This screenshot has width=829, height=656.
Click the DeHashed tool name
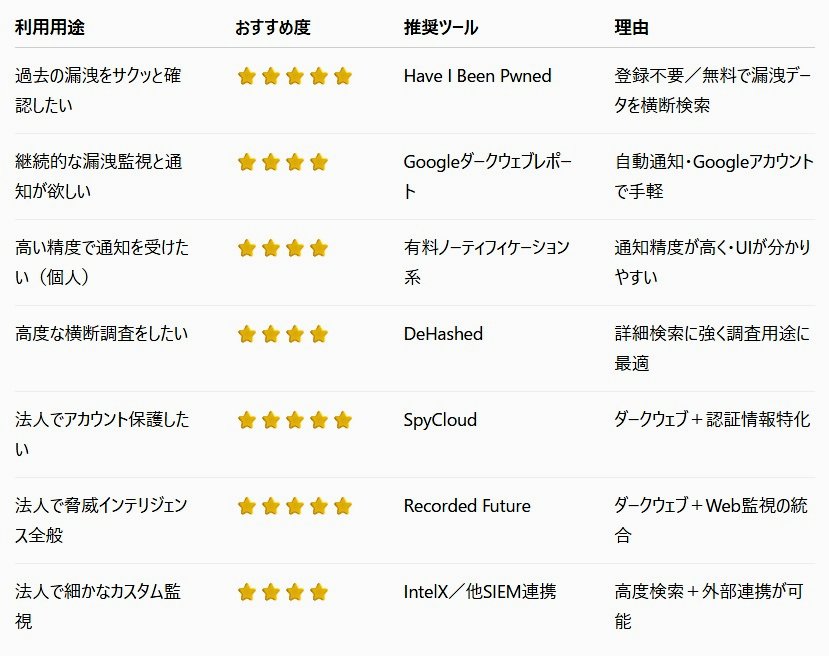pyautogui.click(x=443, y=334)
